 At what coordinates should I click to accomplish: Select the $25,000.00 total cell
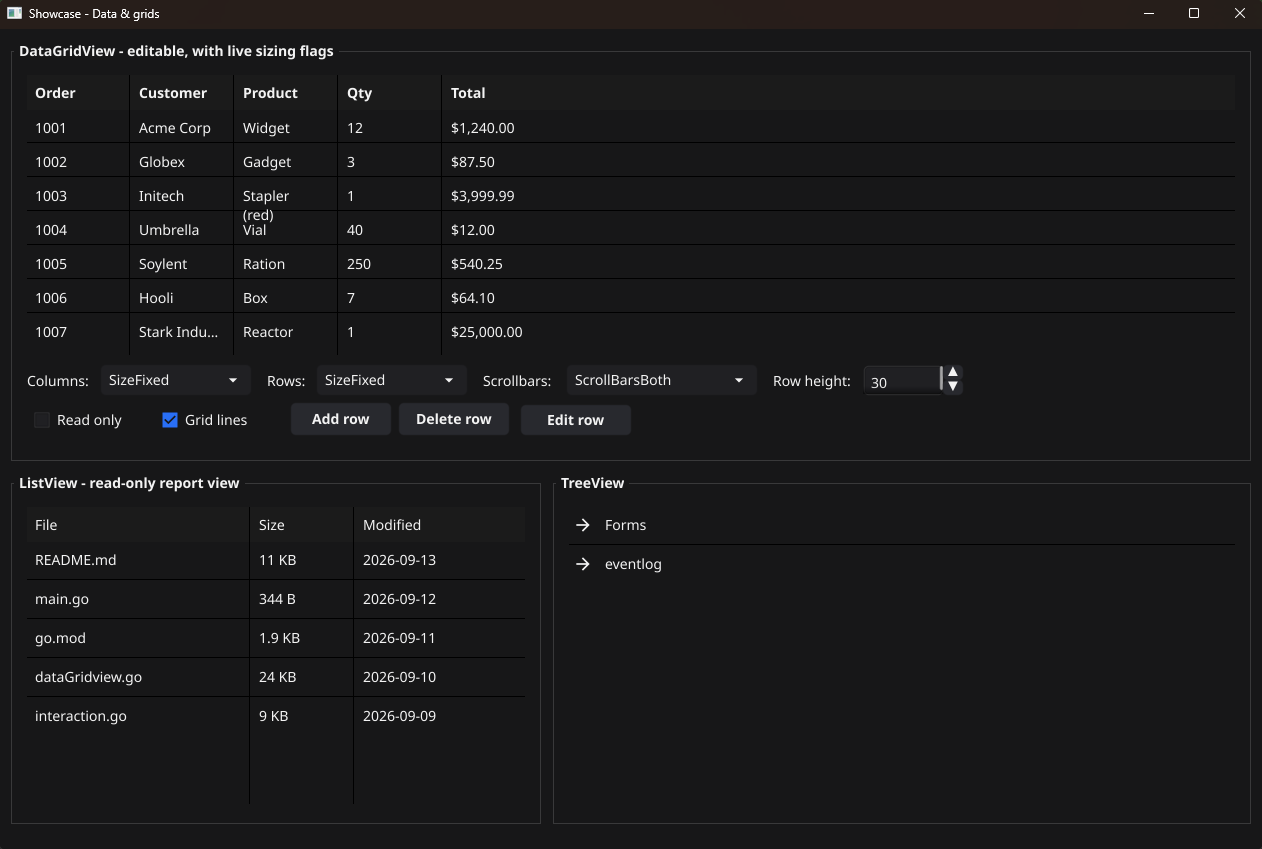[838, 332]
